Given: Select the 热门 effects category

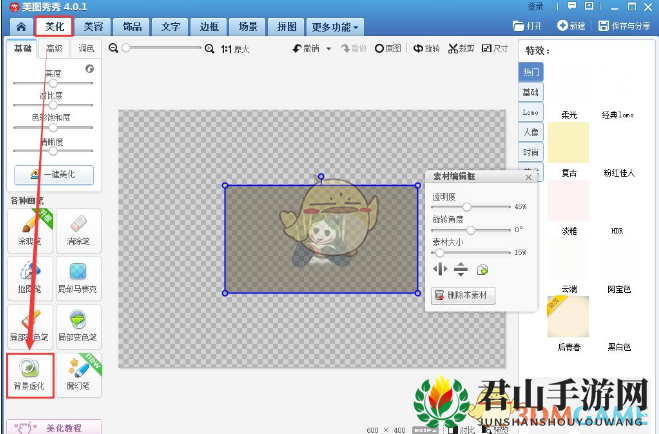Looking at the screenshot, I should click(x=531, y=72).
